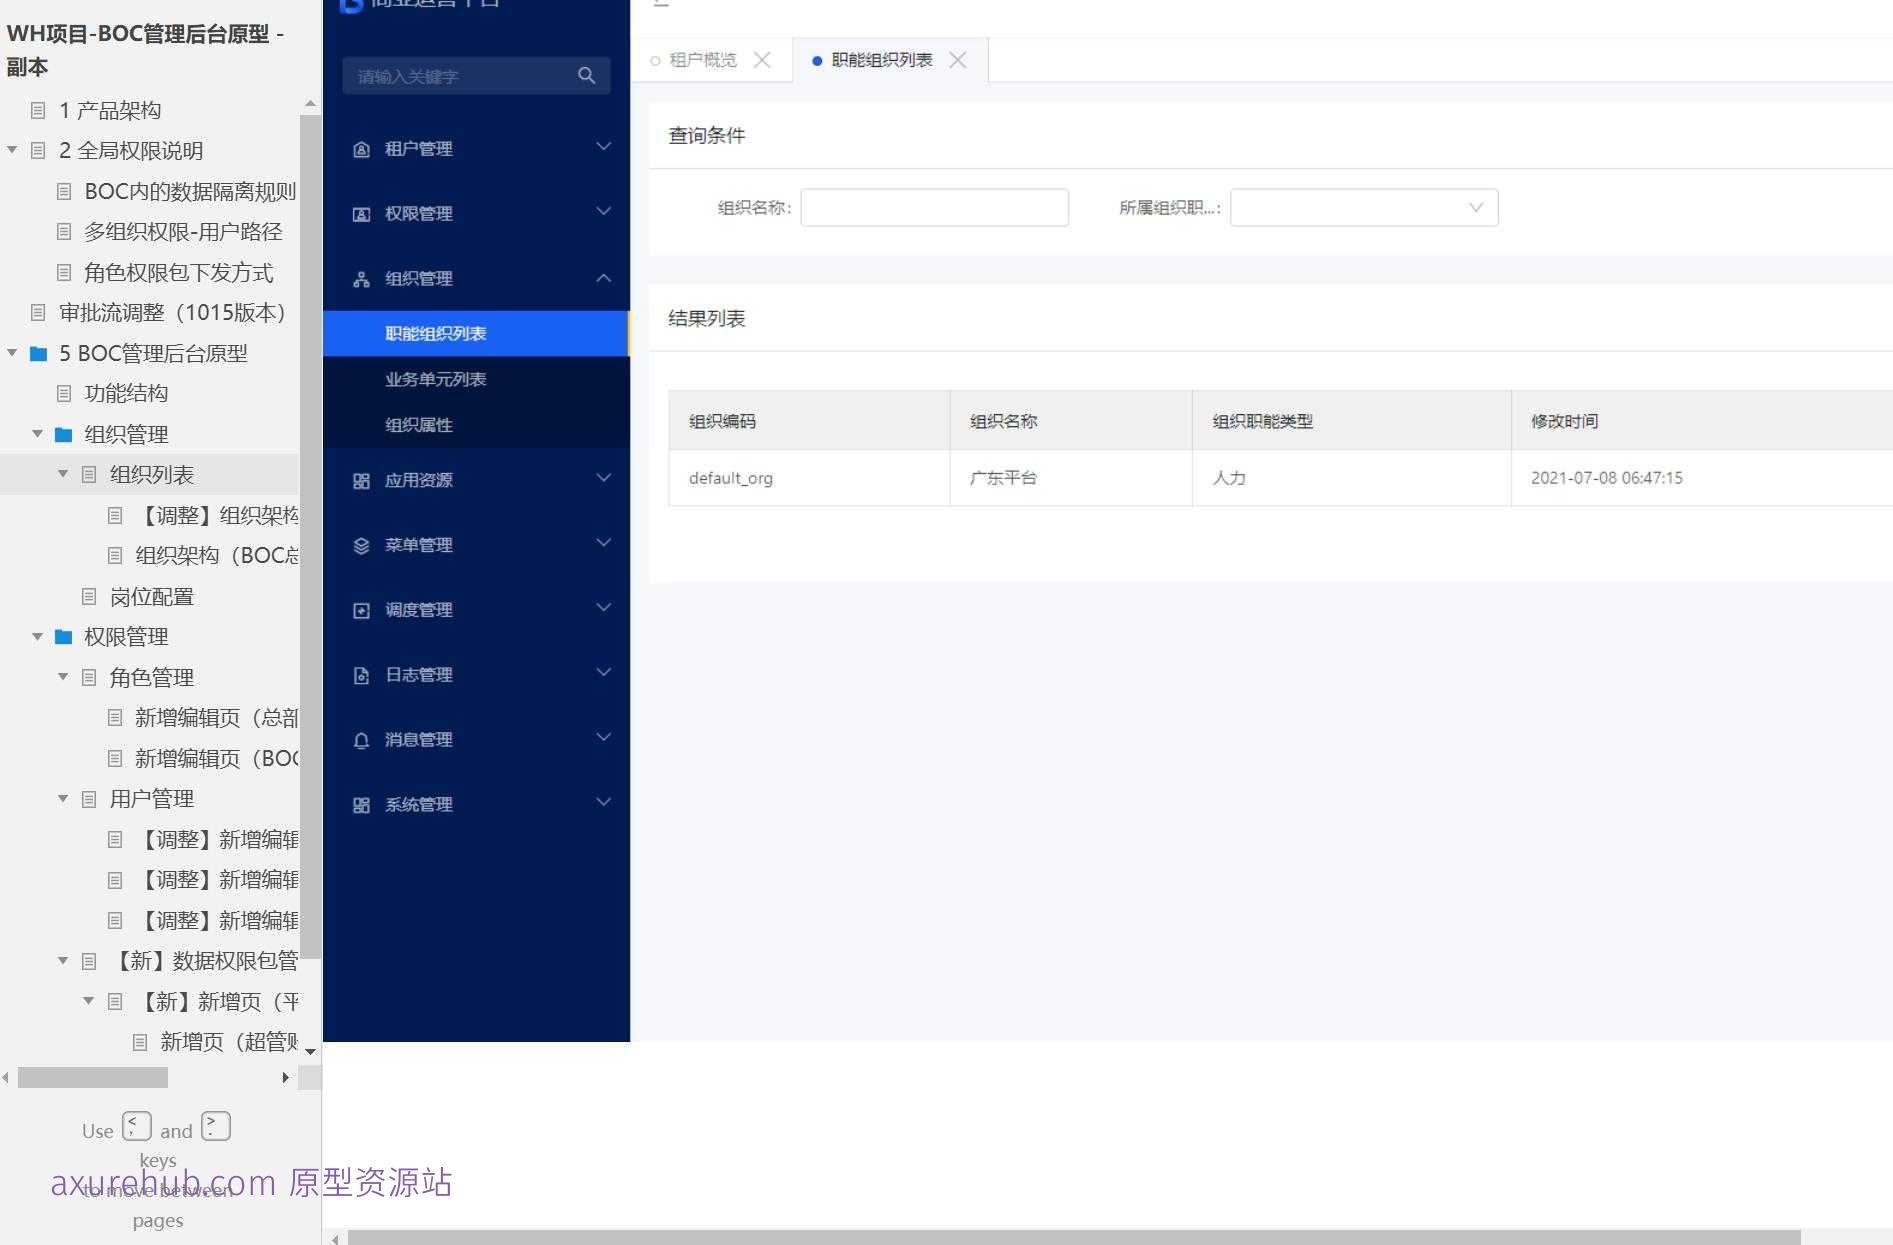
Task: Open the 权限管理 menu icon
Action: pos(361,213)
